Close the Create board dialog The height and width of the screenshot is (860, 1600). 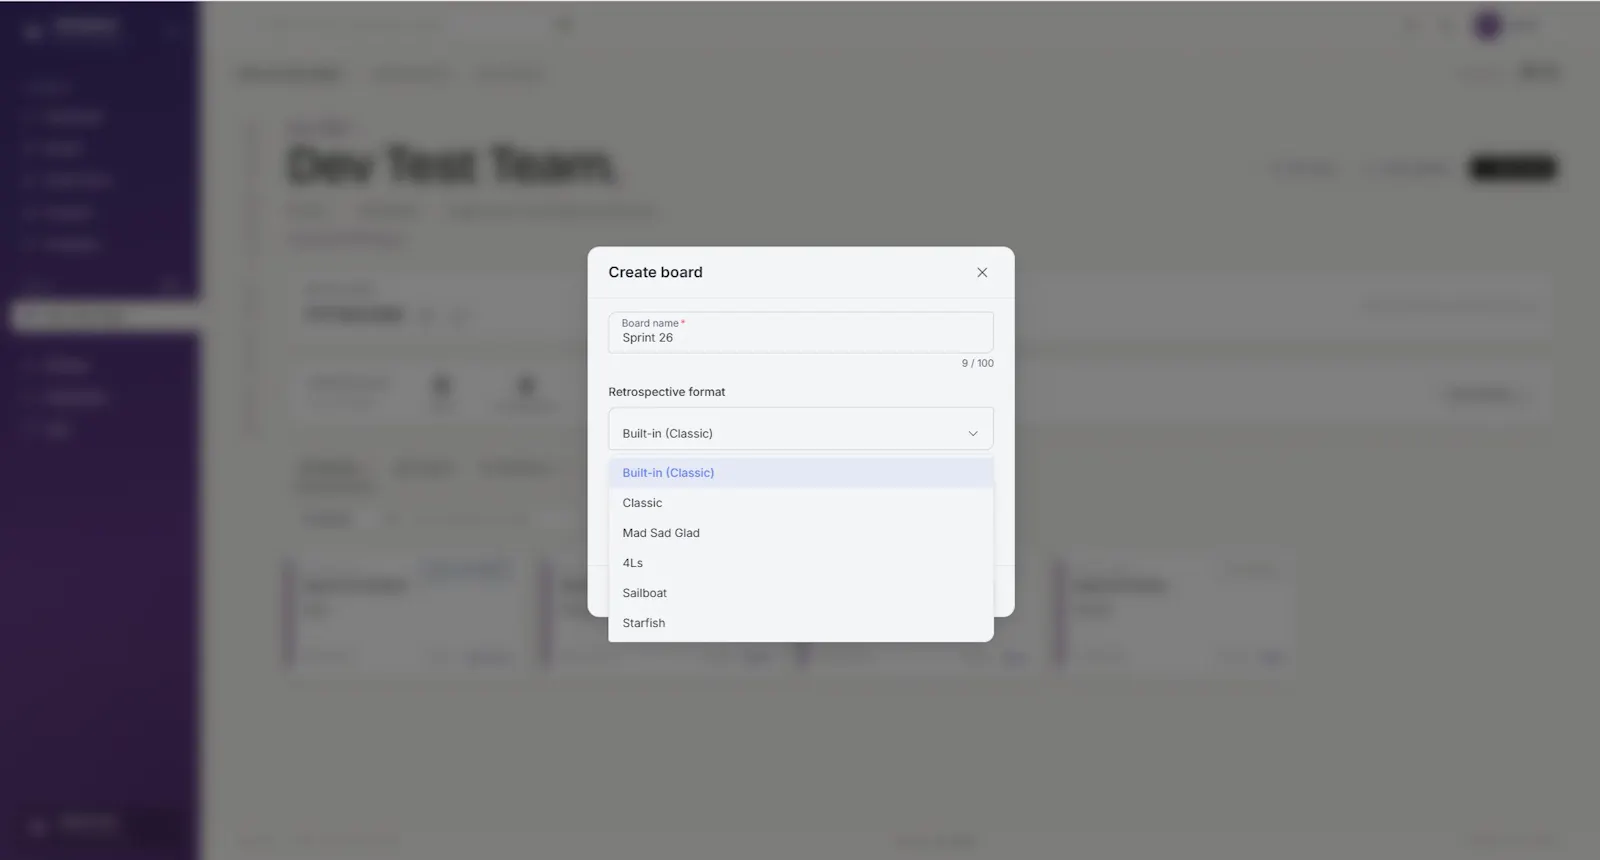[x=982, y=272]
